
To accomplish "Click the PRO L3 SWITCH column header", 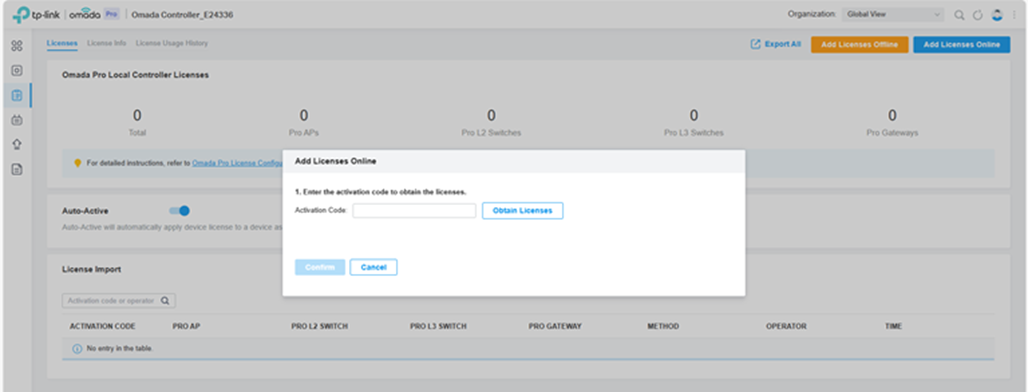I will tap(439, 326).
